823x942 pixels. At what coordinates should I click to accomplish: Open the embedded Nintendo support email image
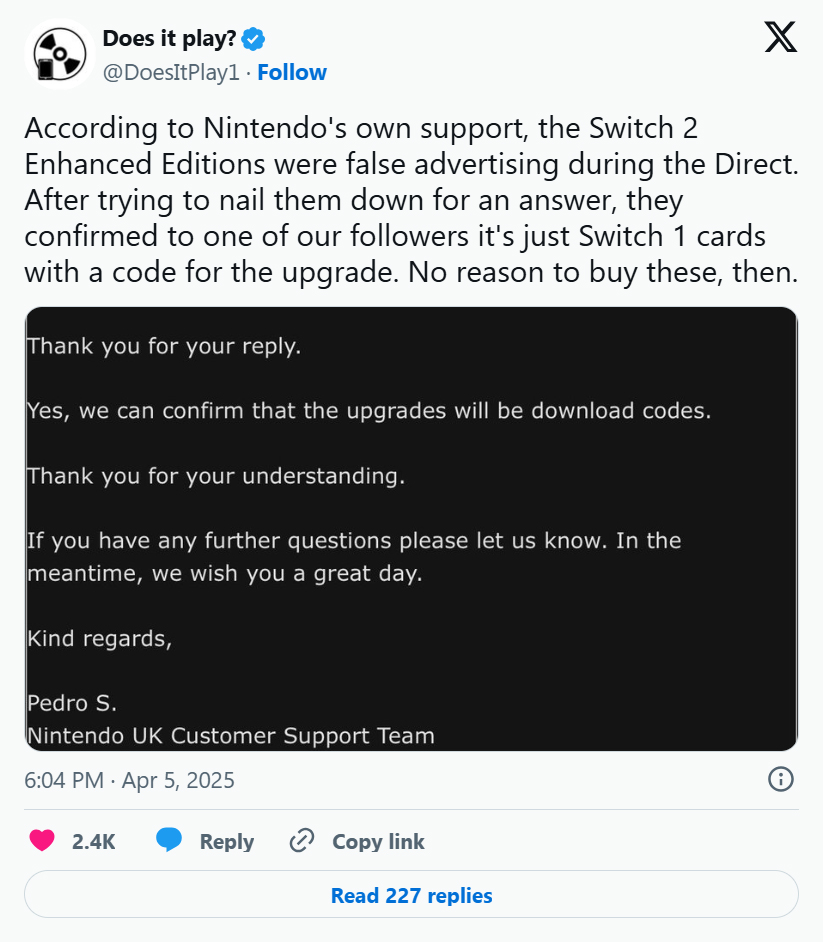(412, 529)
